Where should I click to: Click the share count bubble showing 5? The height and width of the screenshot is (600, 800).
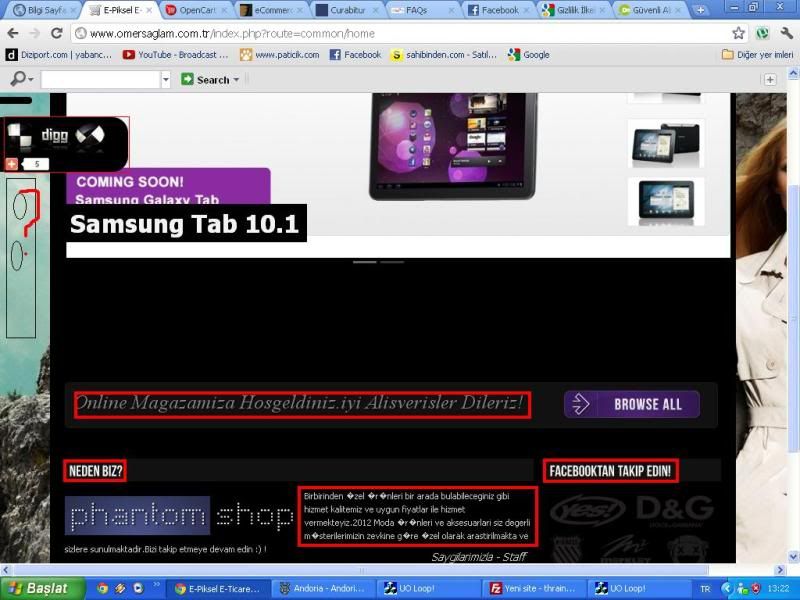click(36, 164)
